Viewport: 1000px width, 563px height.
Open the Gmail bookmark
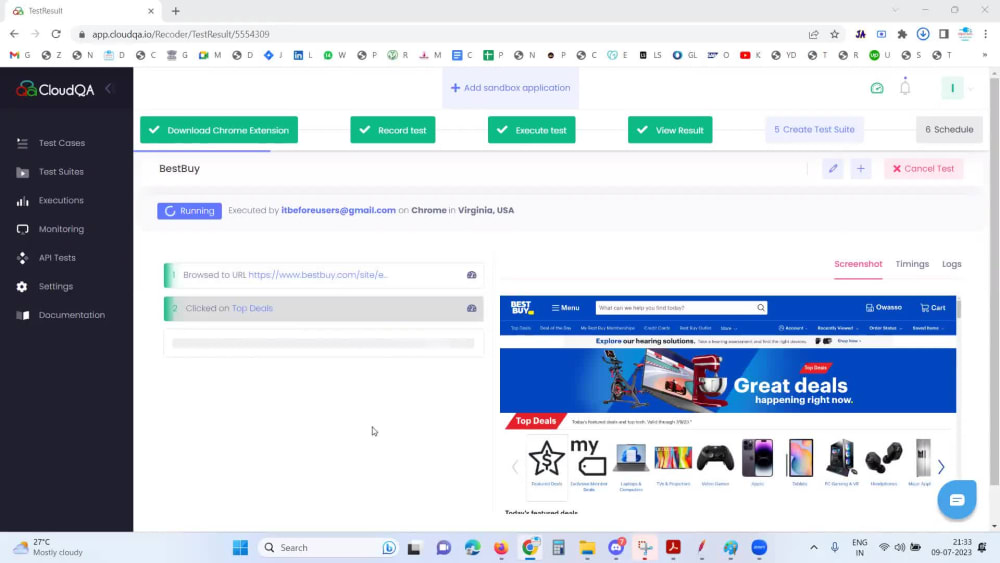(x=20, y=55)
